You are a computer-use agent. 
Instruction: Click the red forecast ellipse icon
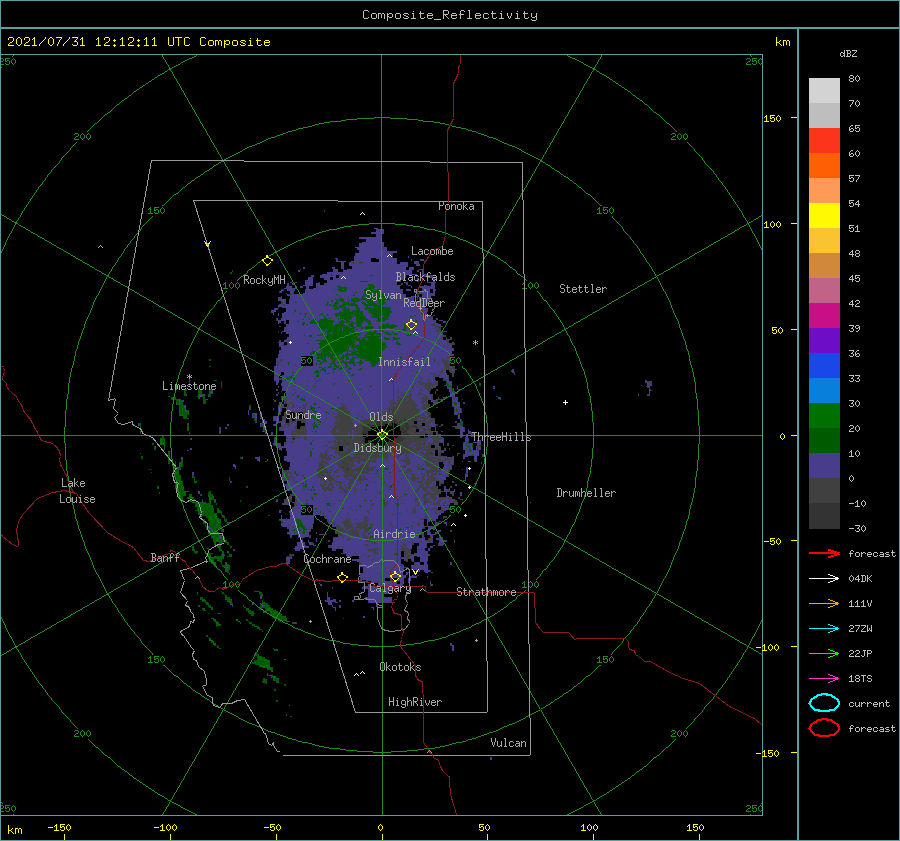pos(824,728)
